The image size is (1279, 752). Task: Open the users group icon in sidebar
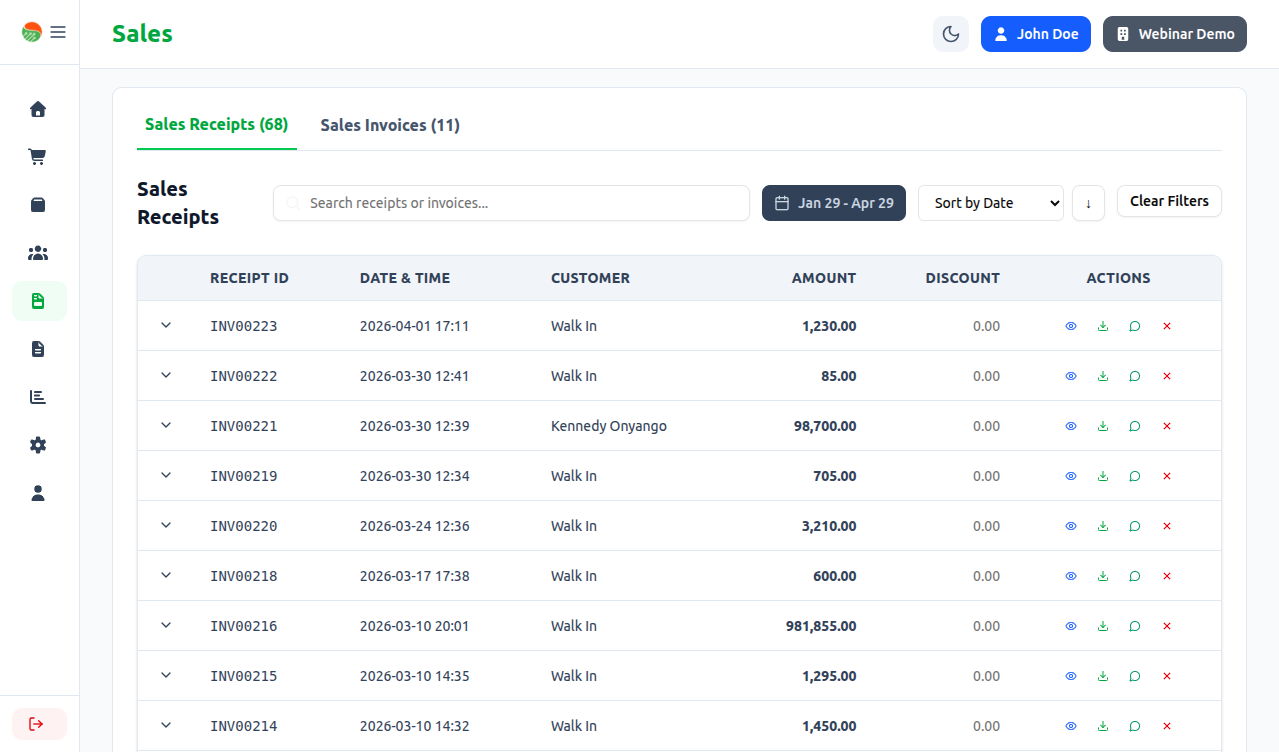38,253
